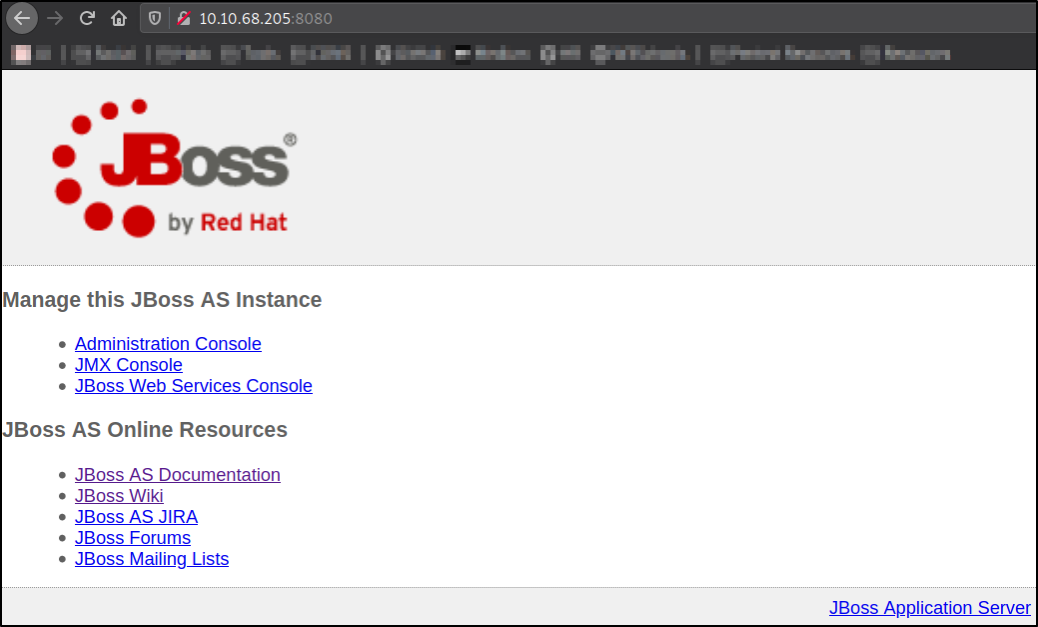Show tracking protection shield info
The height and width of the screenshot is (627, 1038).
[x=155, y=19]
